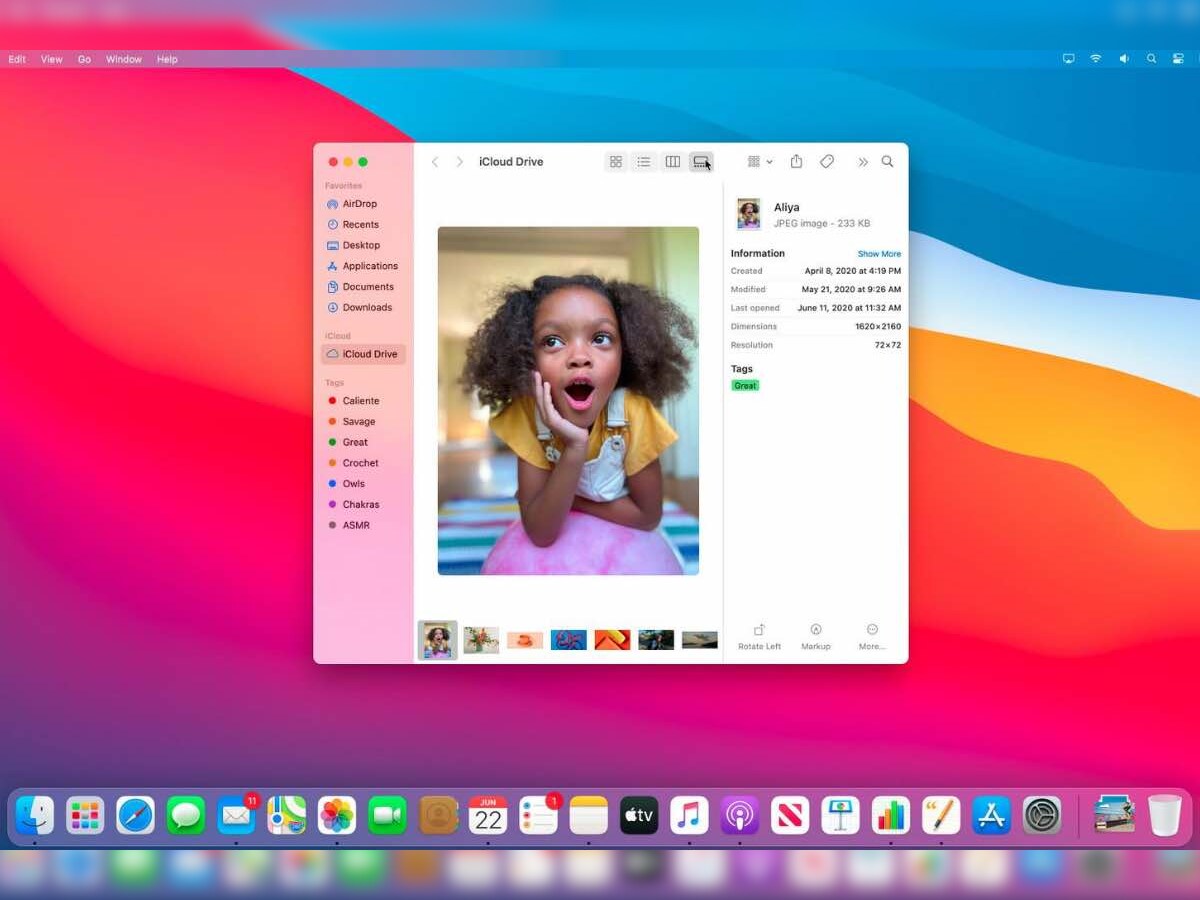Click the More actions ellipsis icon
This screenshot has width=1200, height=900.
coord(872,630)
